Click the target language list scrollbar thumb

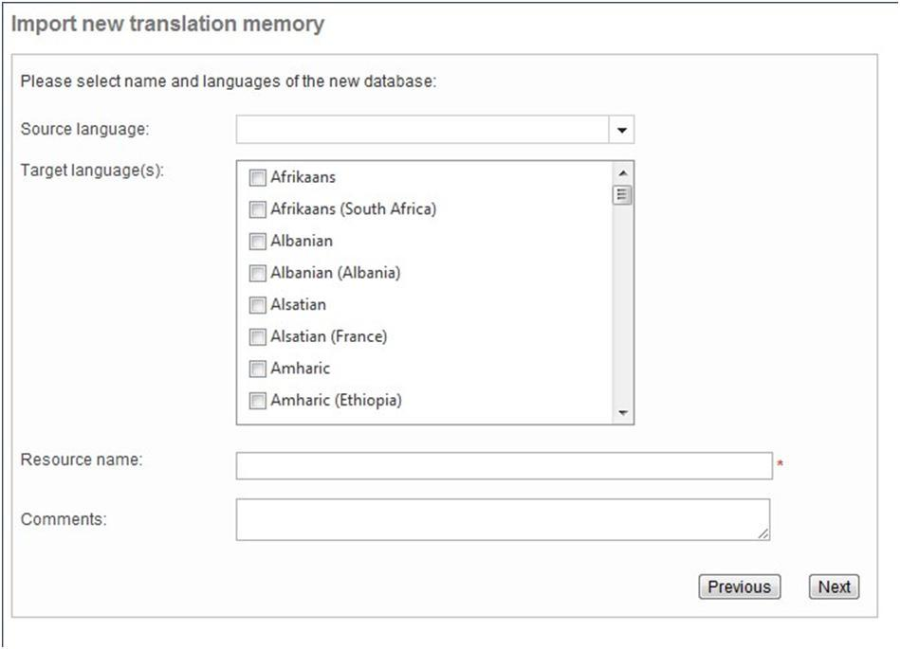coord(623,194)
